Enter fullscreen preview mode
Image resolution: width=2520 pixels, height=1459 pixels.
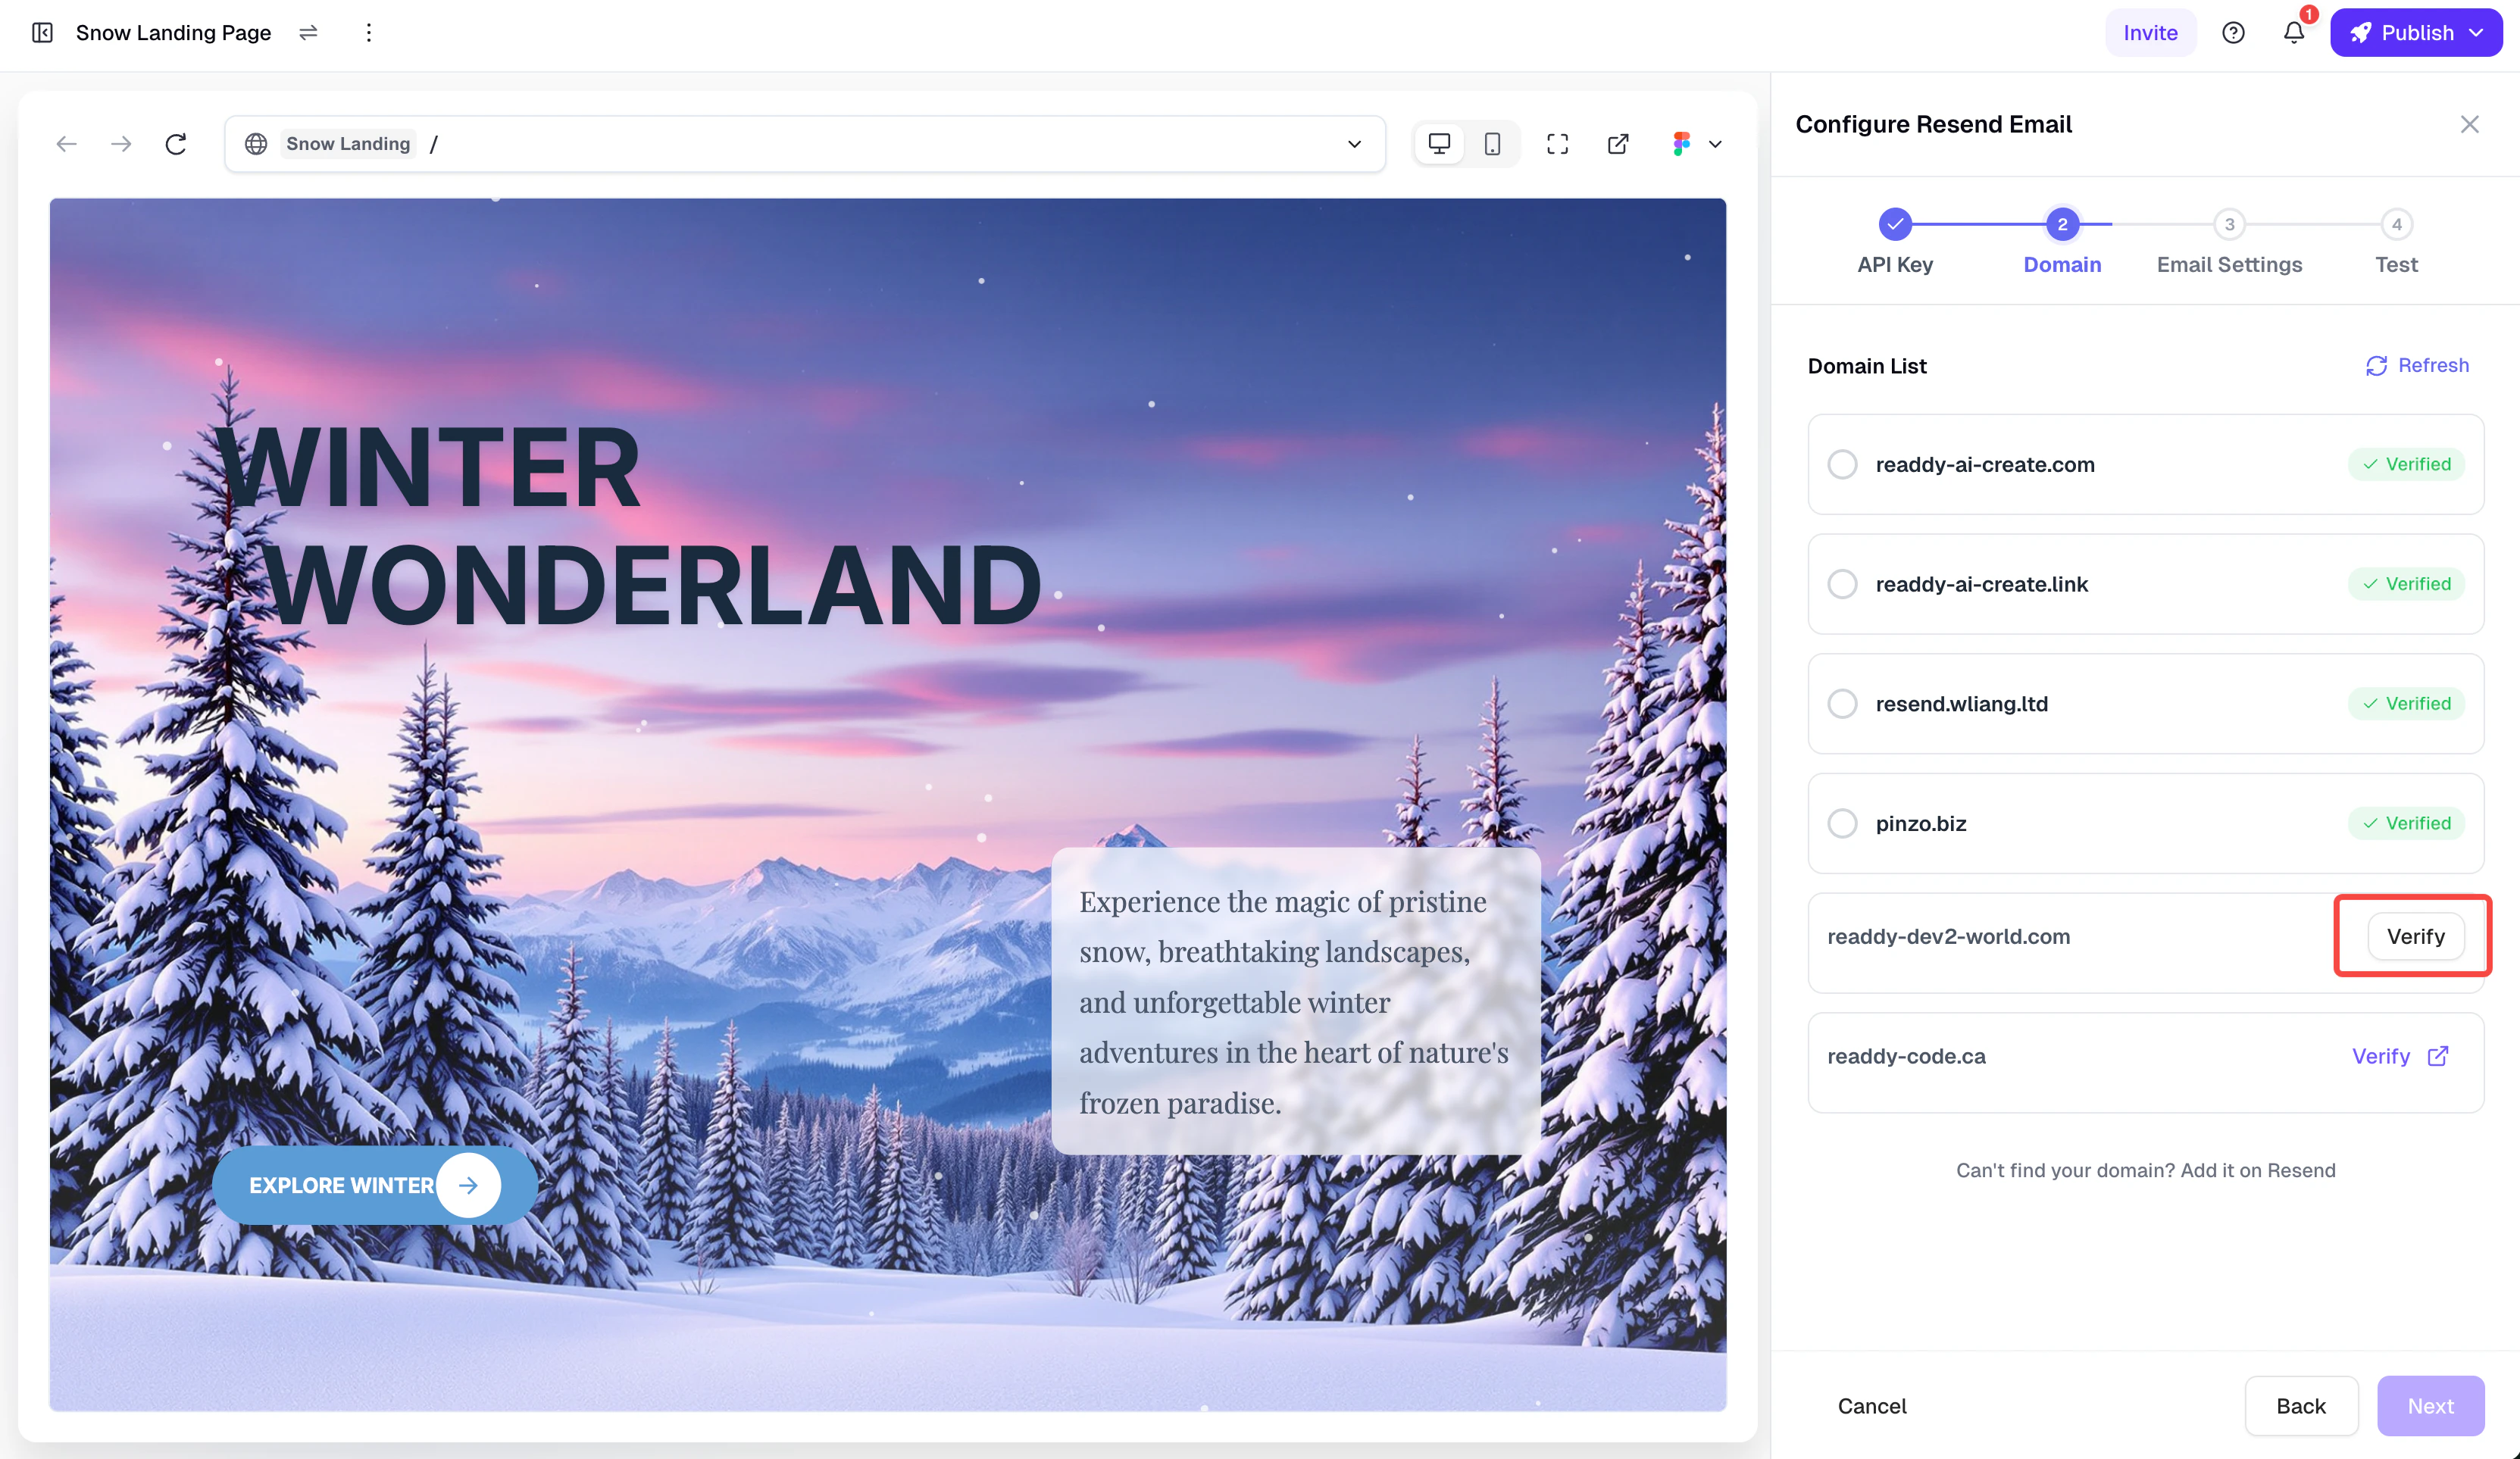pyautogui.click(x=1557, y=144)
